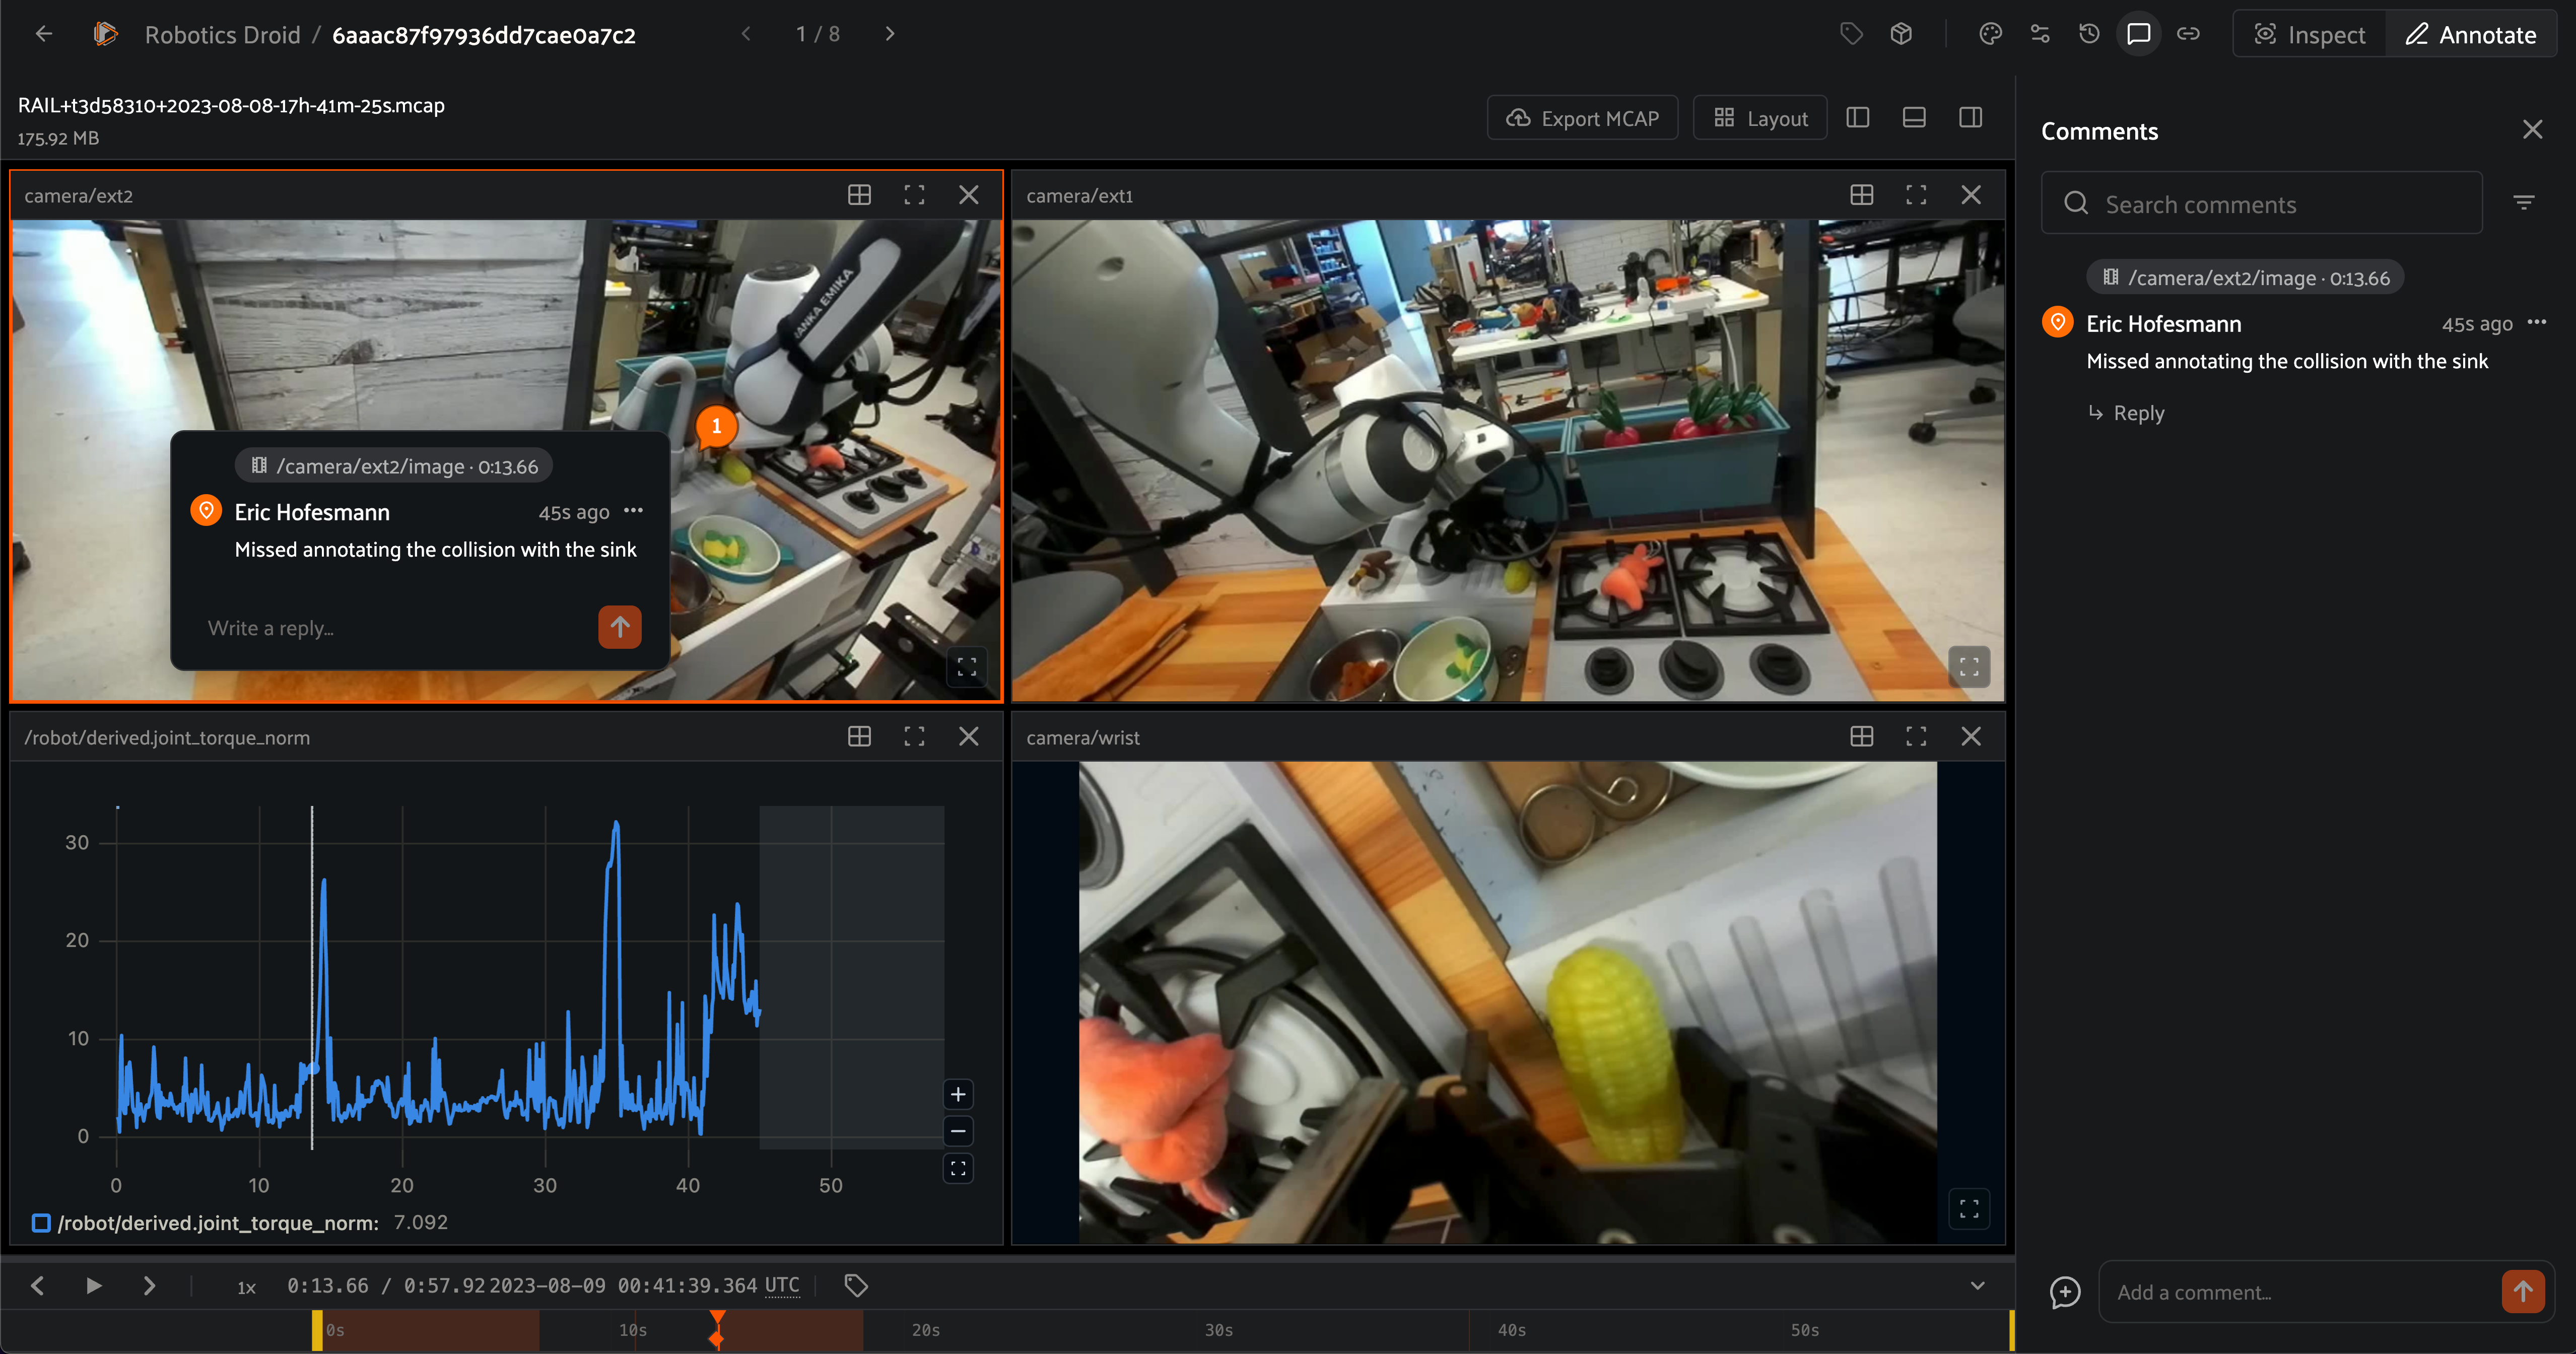Expand the timeline chevron at right
The width and height of the screenshot is (2576, 1354).
(x=1977, y=1286)
